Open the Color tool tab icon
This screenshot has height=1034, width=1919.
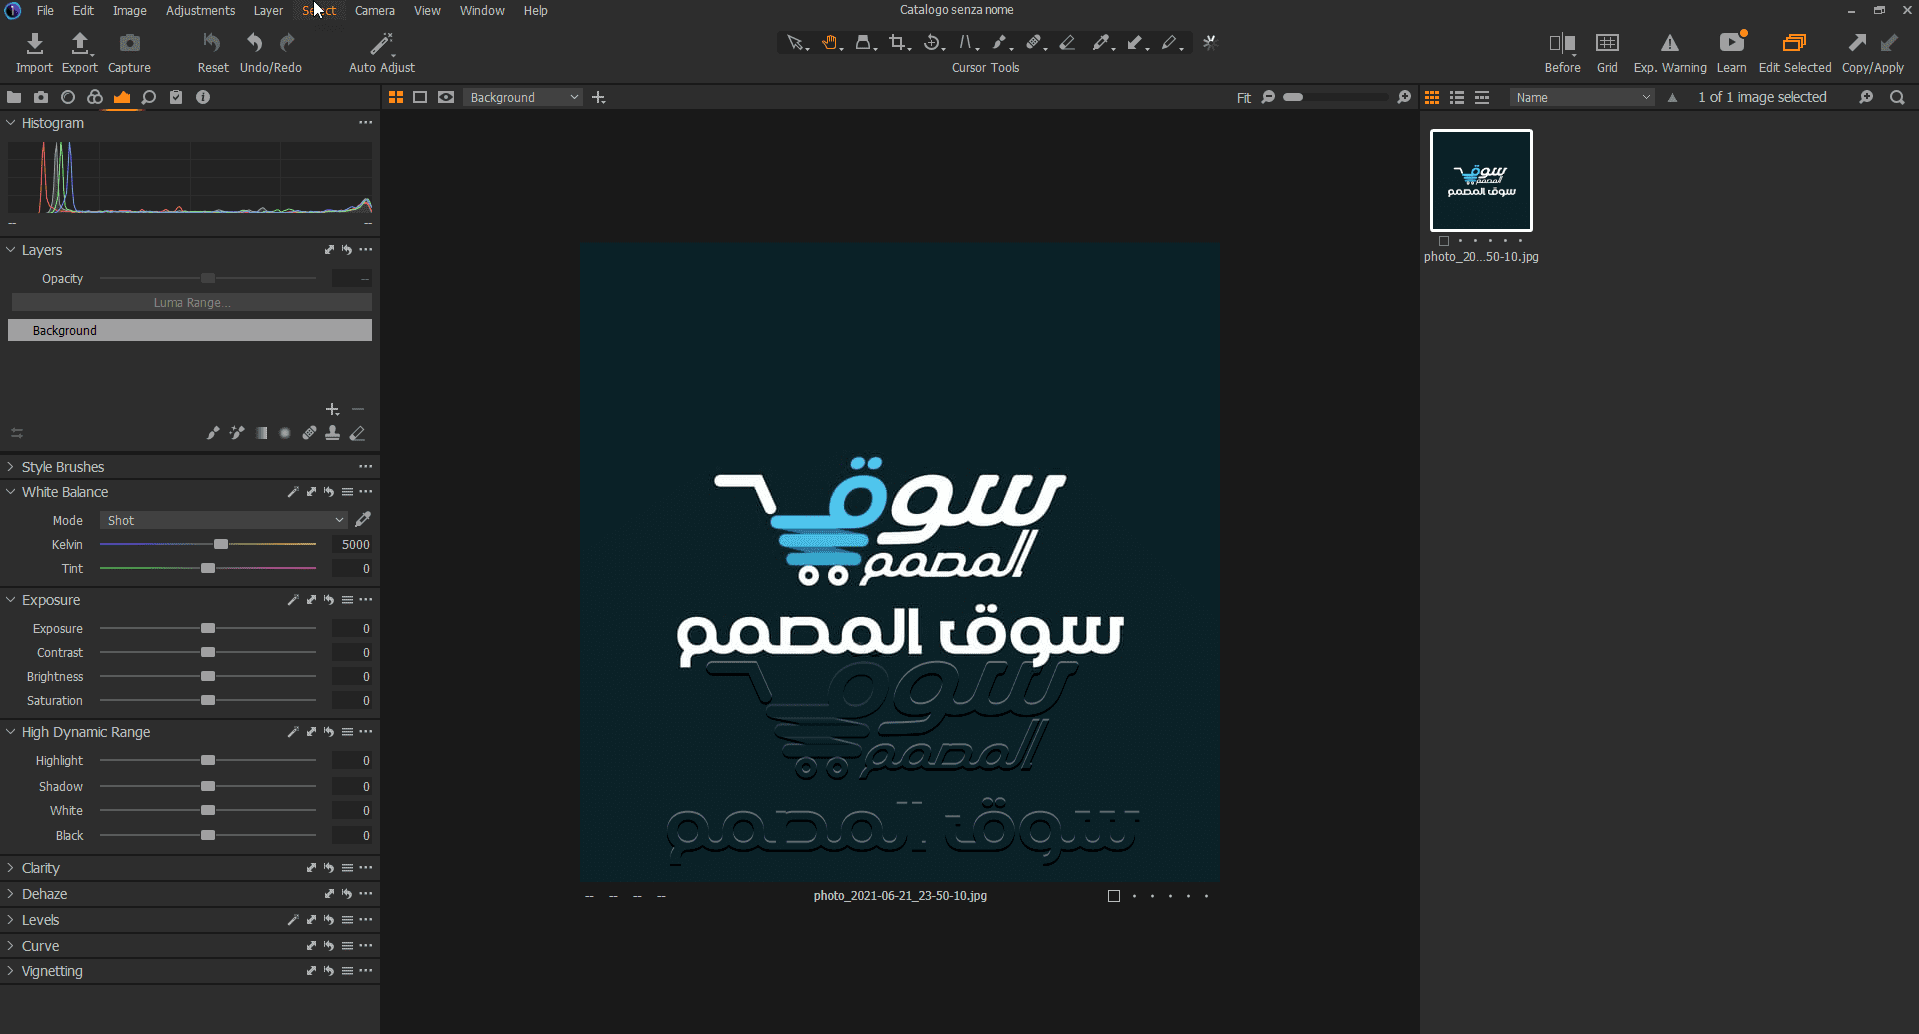pyautogui.click(x=94, y=97)
